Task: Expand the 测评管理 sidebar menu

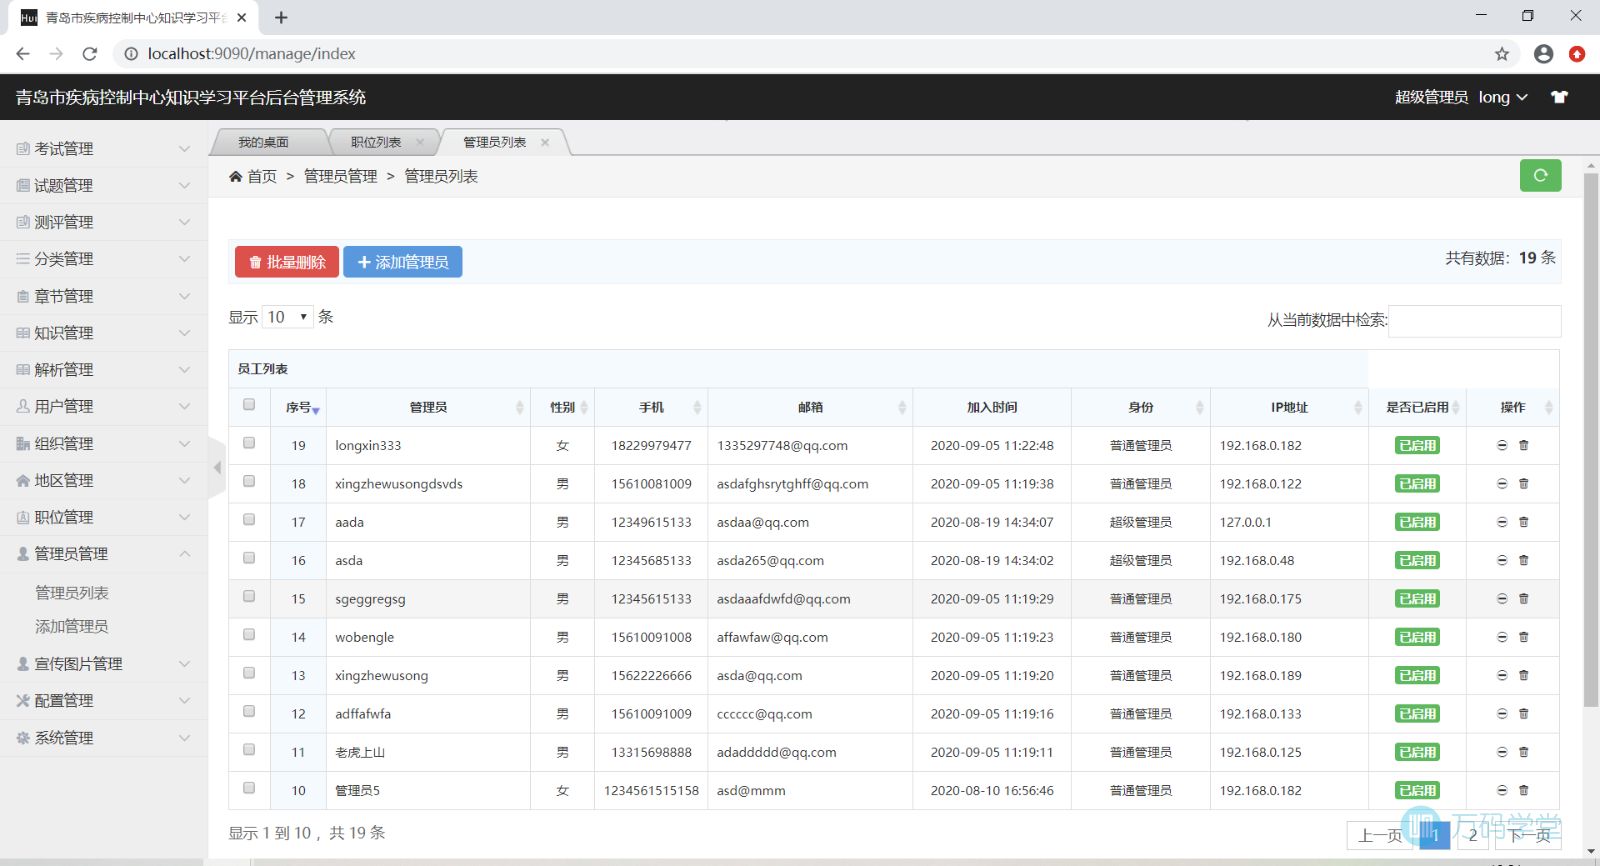Action: pos(104,222)
